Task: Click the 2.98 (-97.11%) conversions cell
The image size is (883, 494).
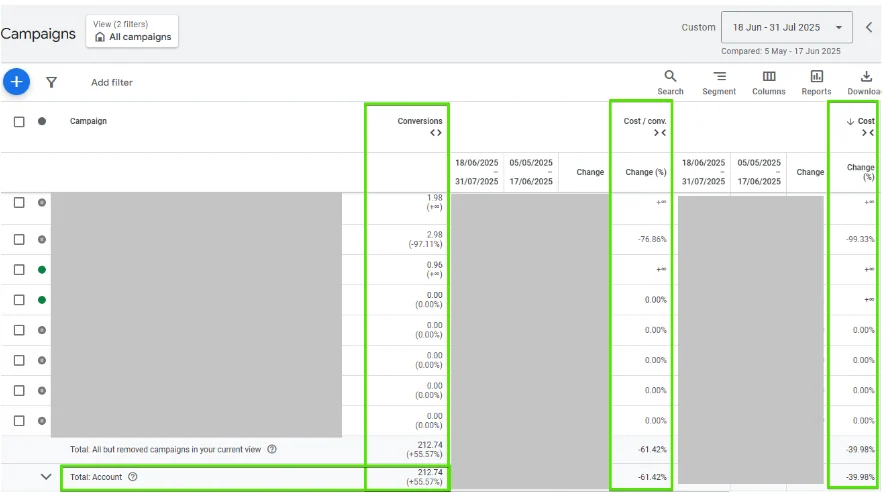Action: [x=425, y=239]
